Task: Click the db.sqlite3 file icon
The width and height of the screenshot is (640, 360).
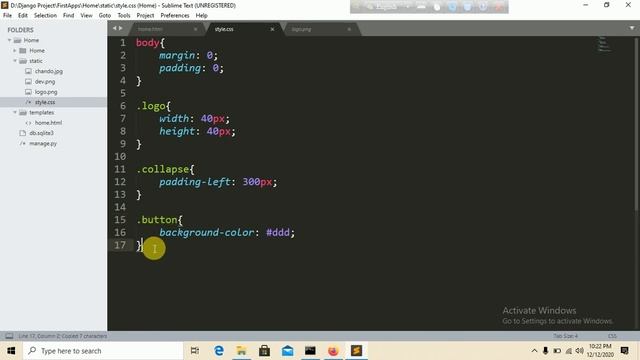Action: (x=23, y=133)
